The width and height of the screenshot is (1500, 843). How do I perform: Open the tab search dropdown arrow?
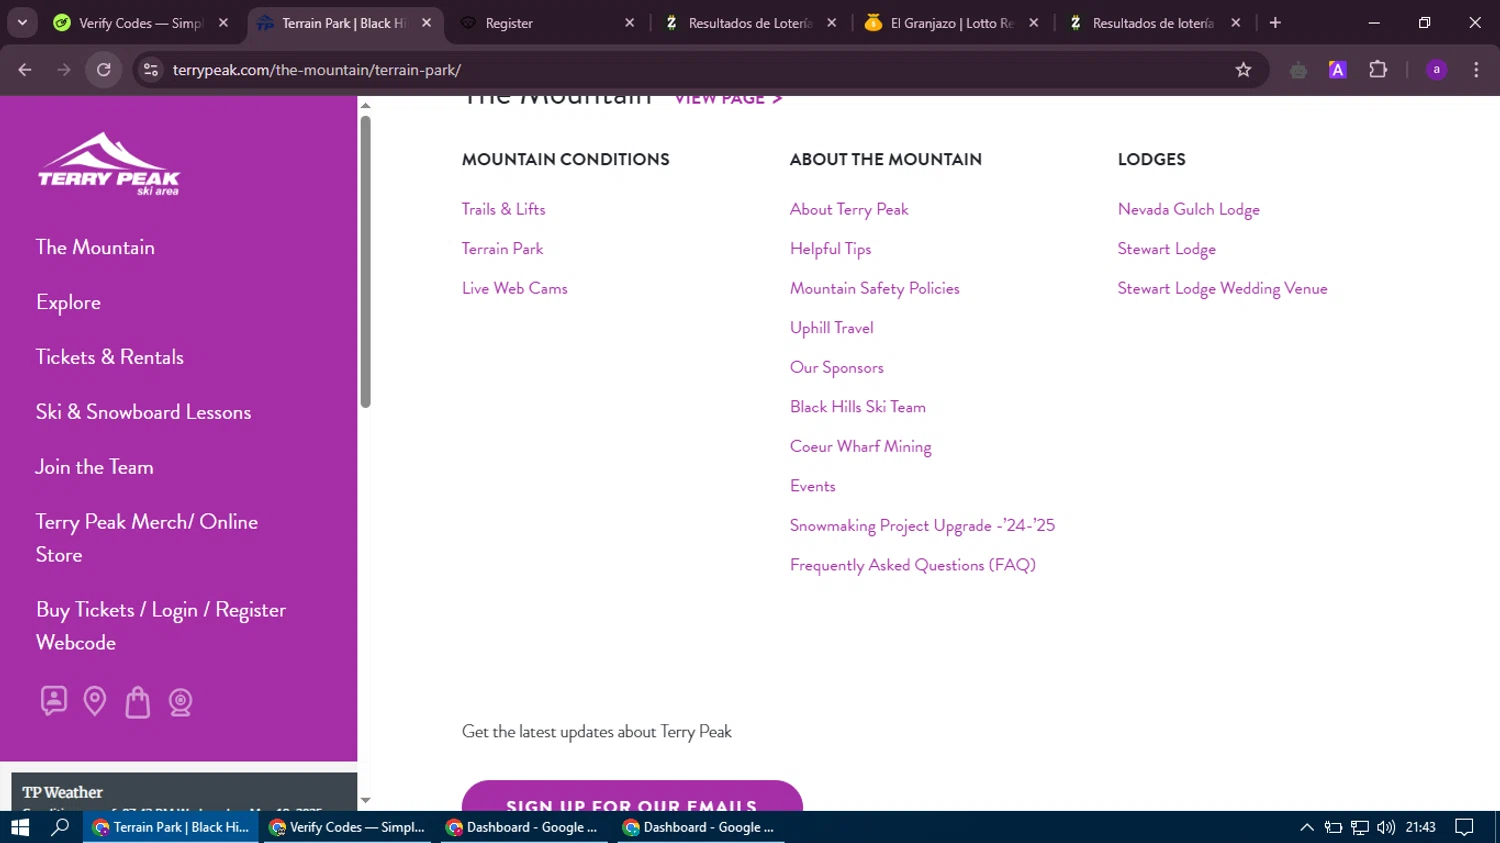coord(22,22)
